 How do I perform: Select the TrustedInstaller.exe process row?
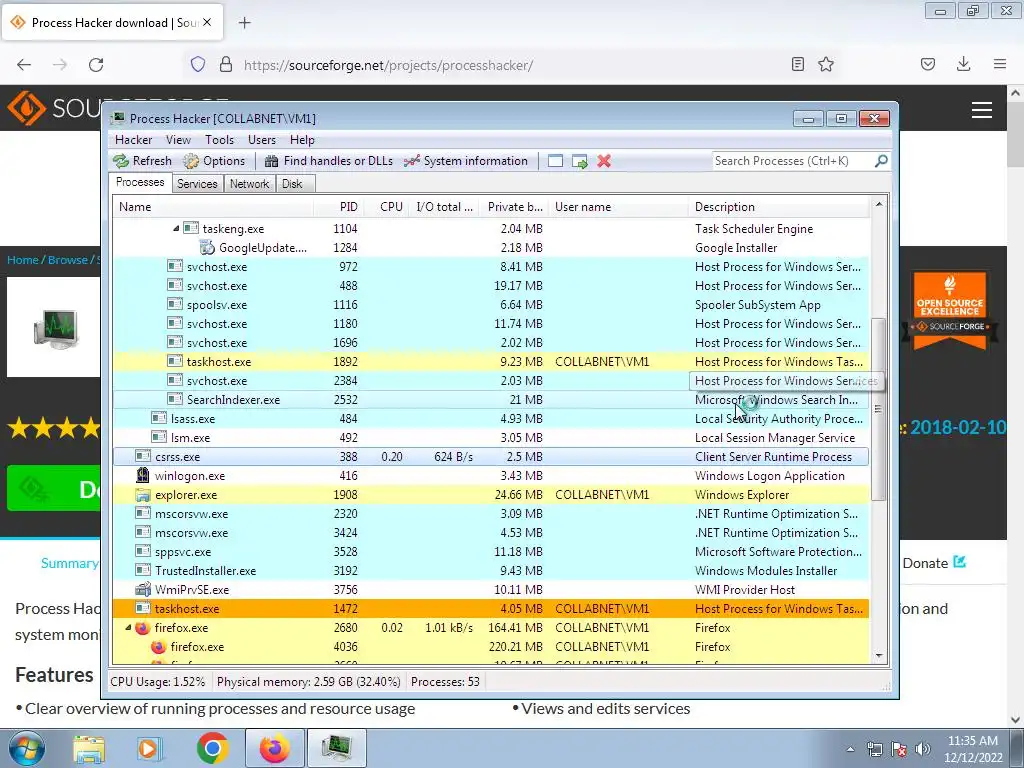pos(491,571)
